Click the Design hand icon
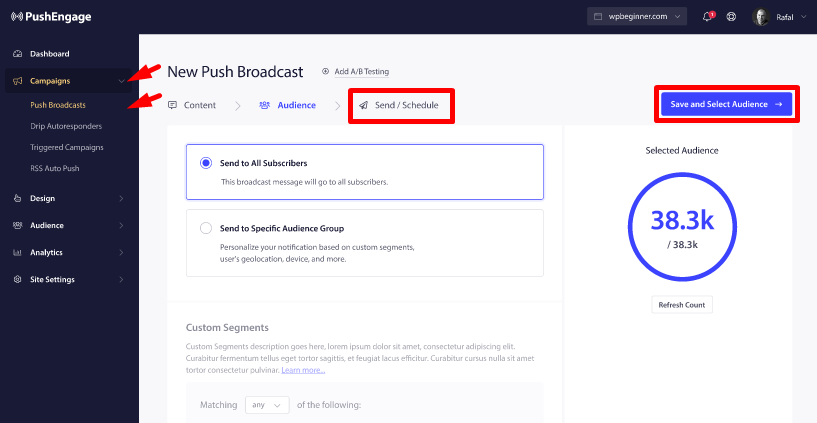Screen dimensions: 817x423 18,198
